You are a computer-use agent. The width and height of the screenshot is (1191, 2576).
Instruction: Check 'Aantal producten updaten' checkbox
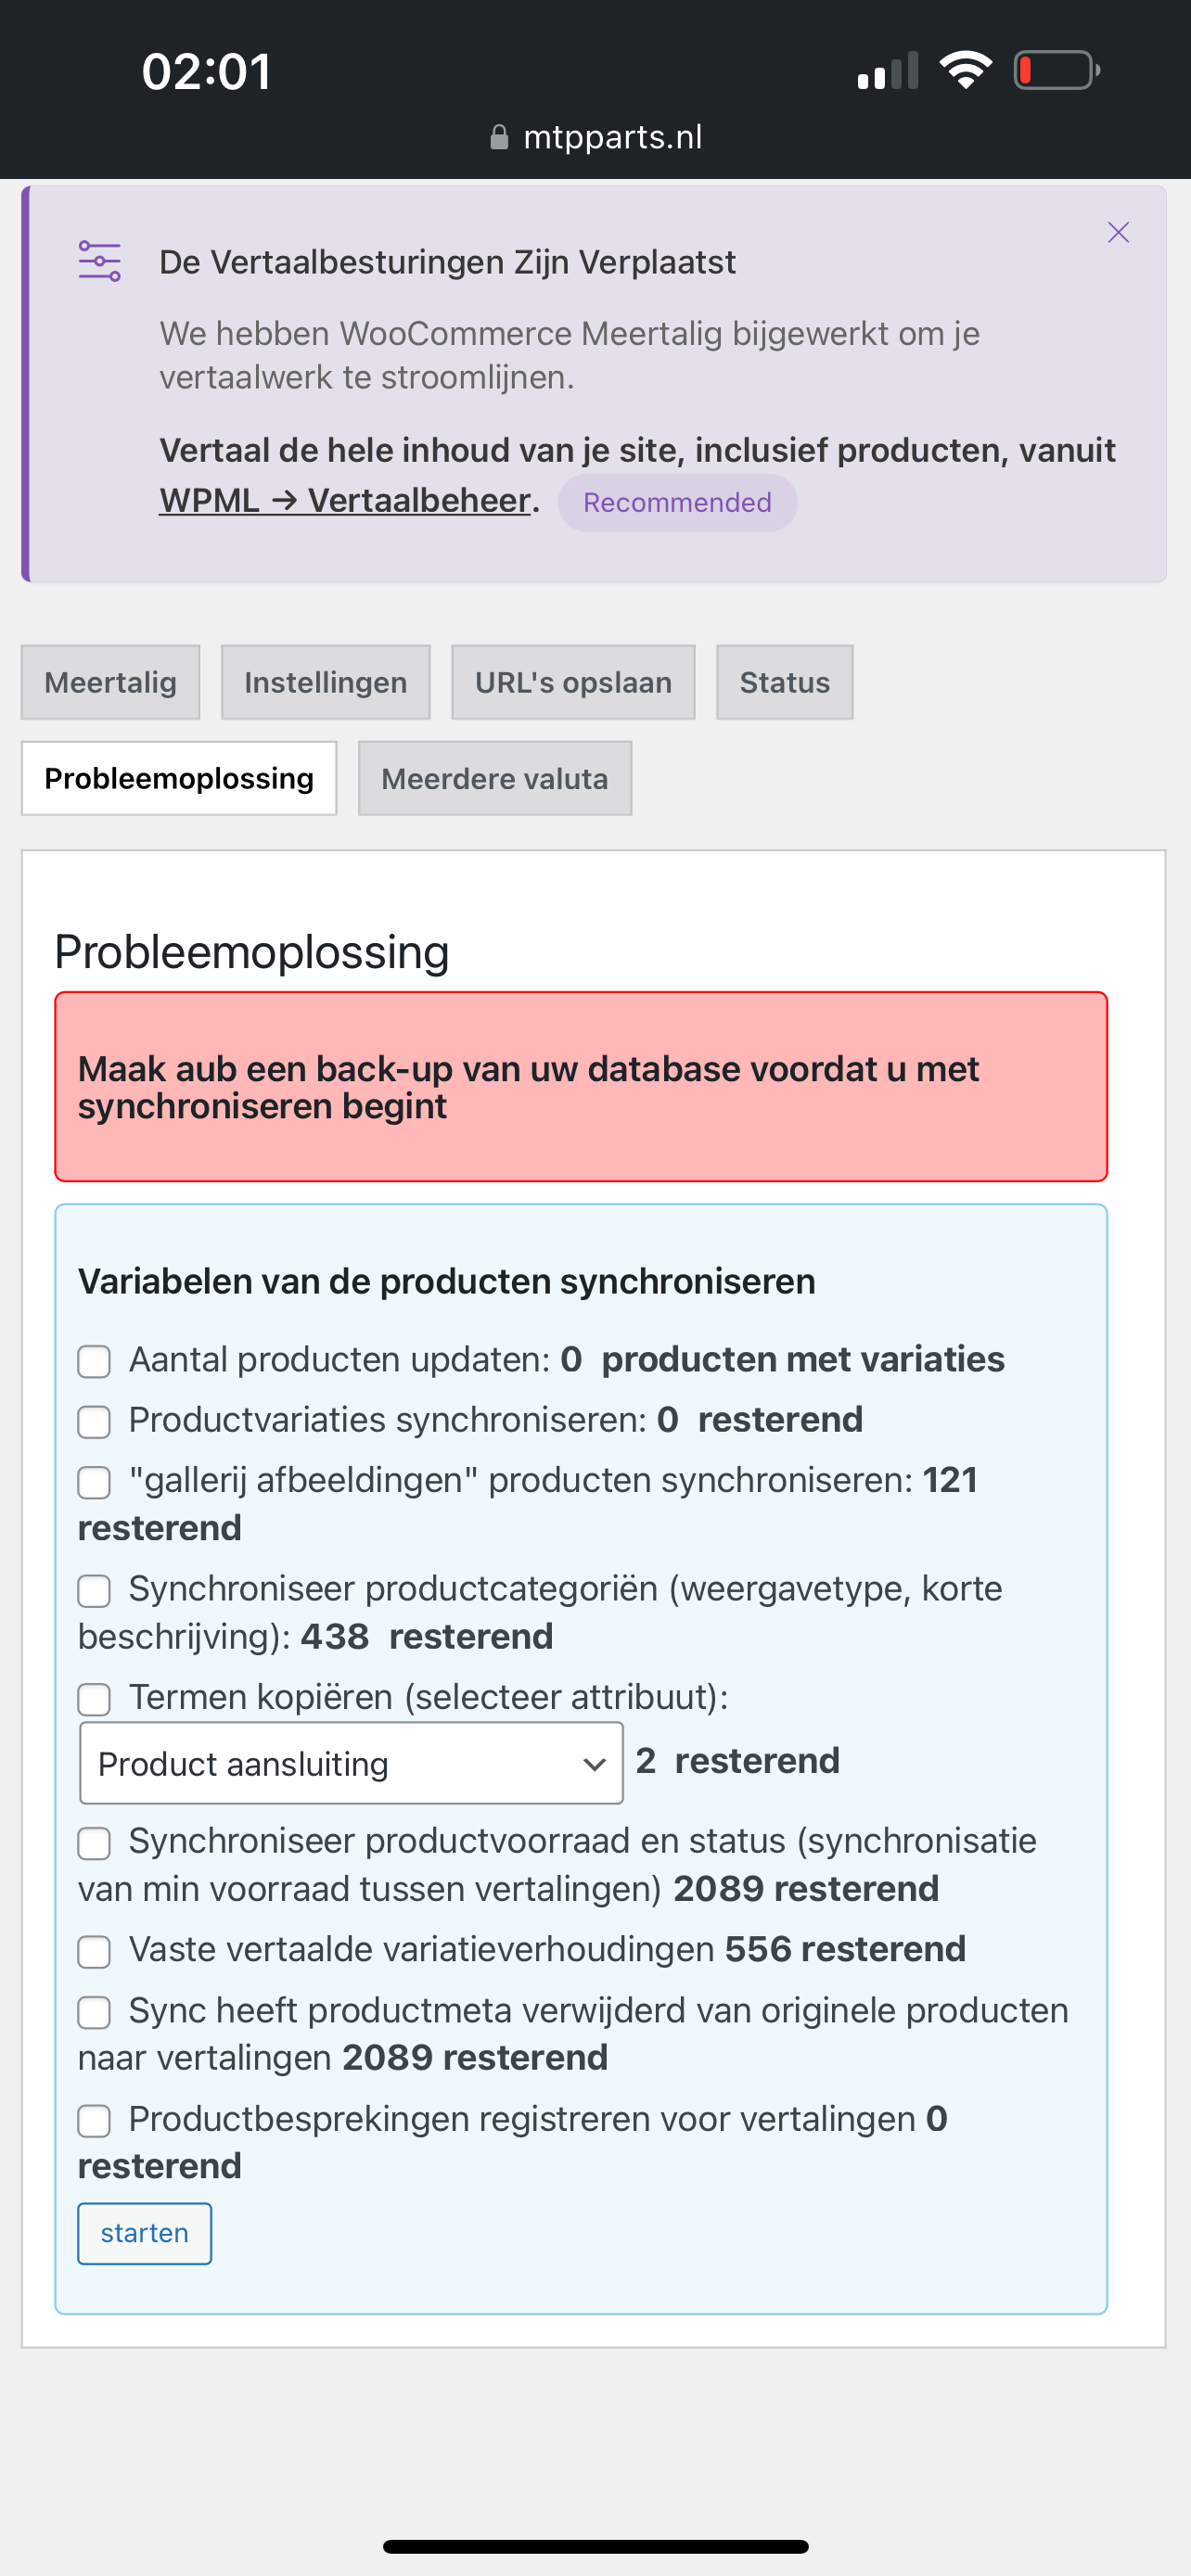pyautogui.click(x=94, y=1361)
